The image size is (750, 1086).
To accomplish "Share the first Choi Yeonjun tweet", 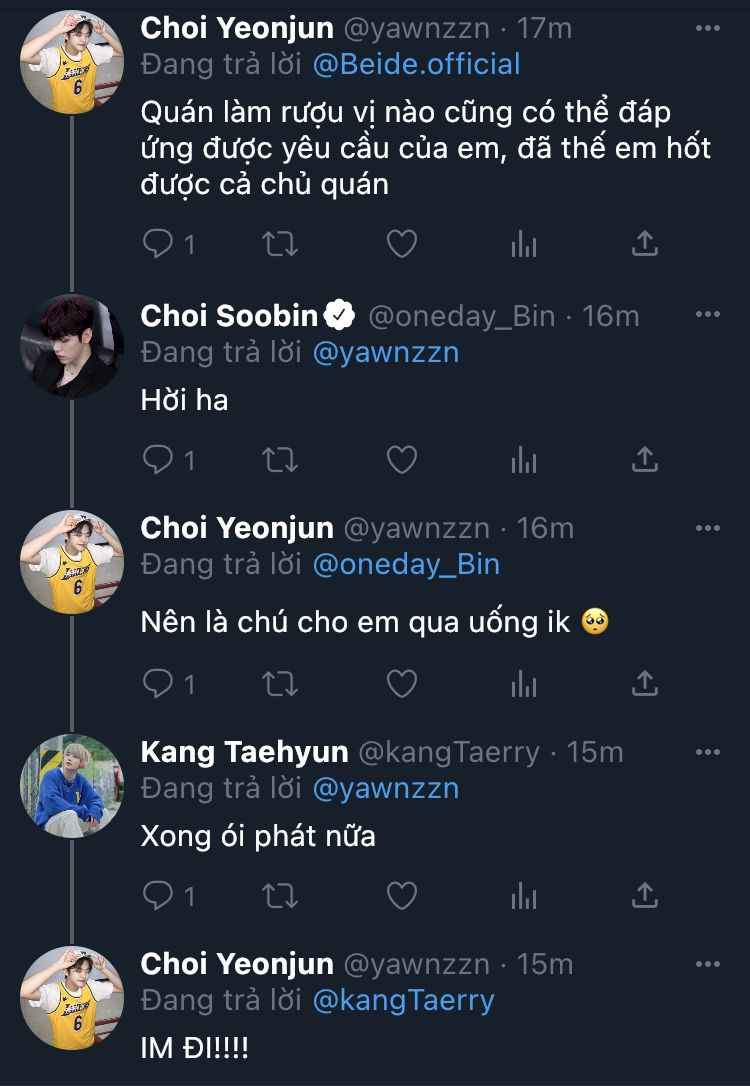I will point(645,243).
